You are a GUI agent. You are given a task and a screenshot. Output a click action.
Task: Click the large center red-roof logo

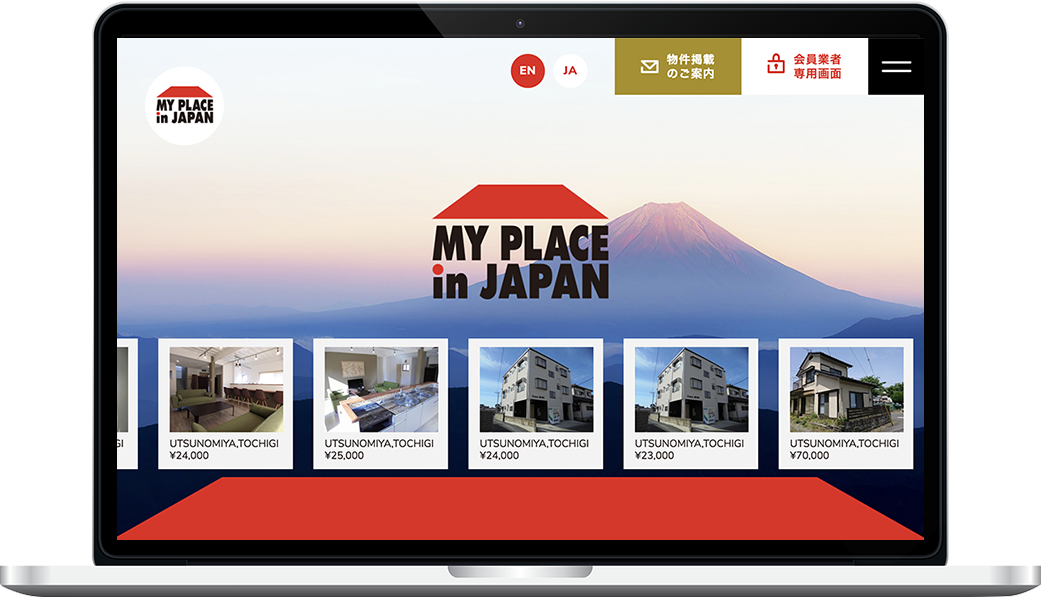(520, 243)
